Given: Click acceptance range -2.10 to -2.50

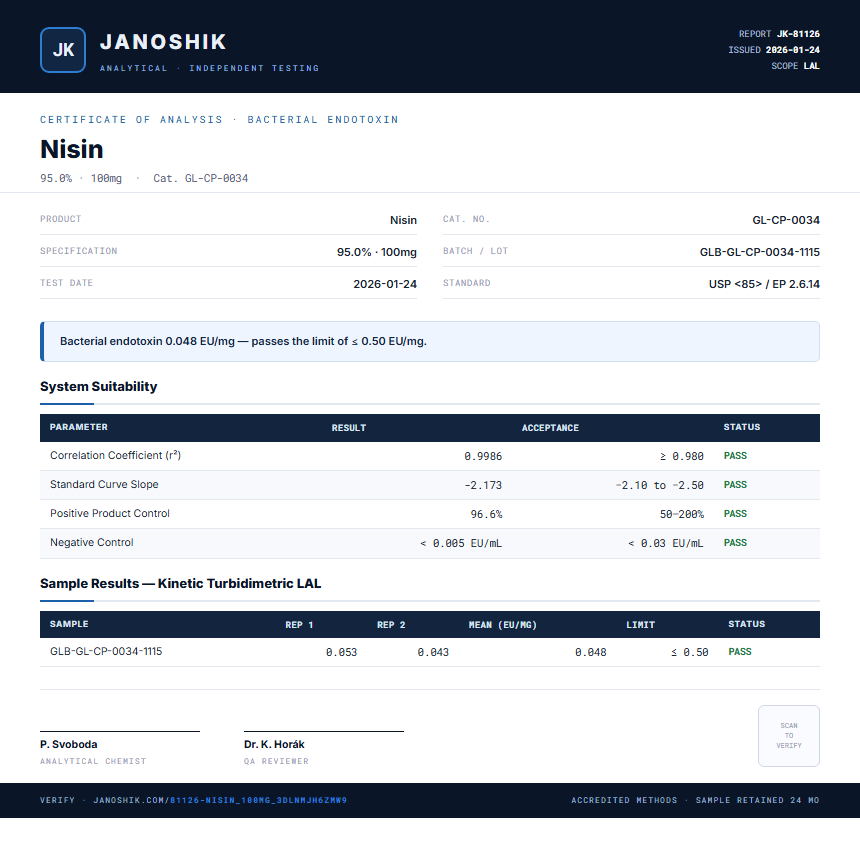Looking at the screenshot, I should pos(659,485).
